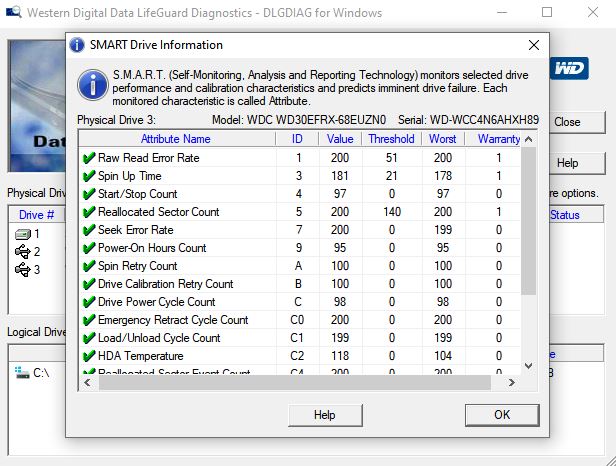
Task: Click the green checkmark beside Emergency Retract Cycle Count
Action: pyautogui.click(x=89, y=320)
